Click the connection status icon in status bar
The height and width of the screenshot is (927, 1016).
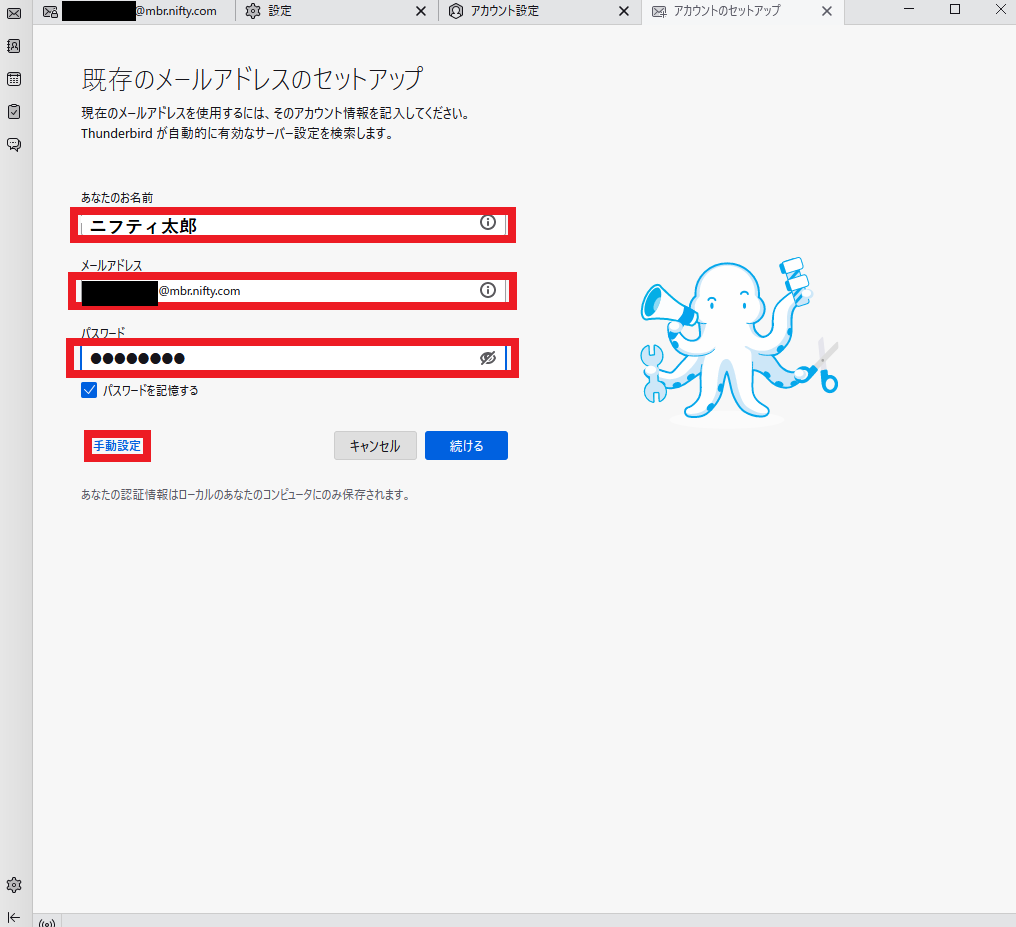point(47,922)
